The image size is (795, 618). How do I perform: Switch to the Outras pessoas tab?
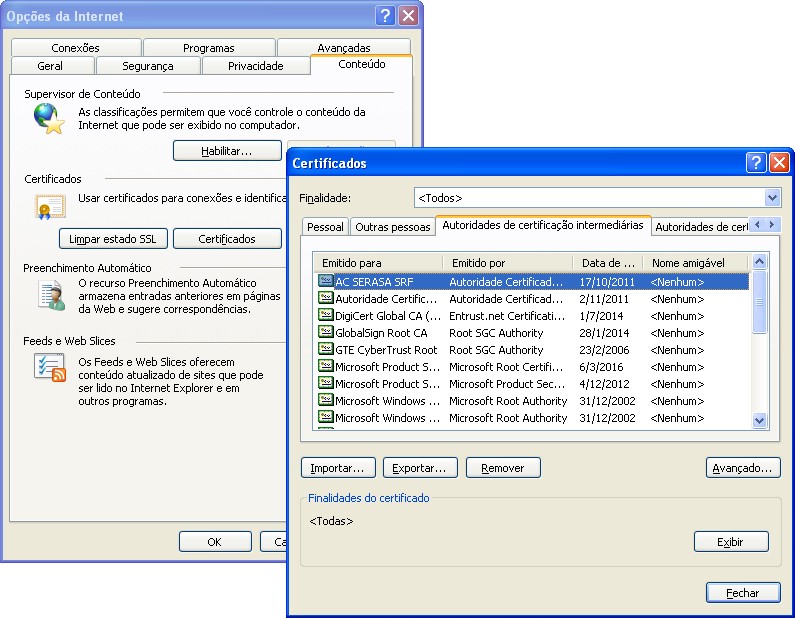pos(392,227)
